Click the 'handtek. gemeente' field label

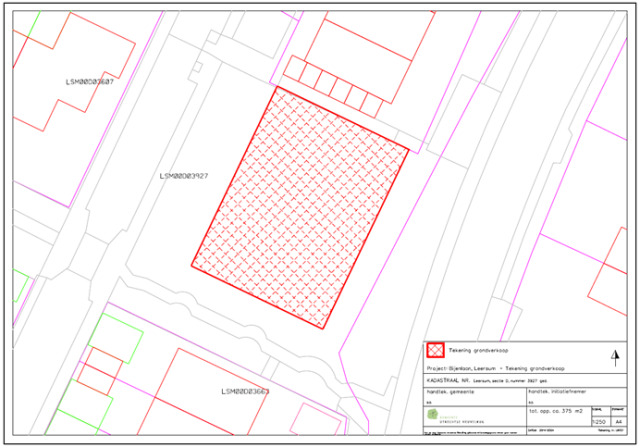[451, 391]
